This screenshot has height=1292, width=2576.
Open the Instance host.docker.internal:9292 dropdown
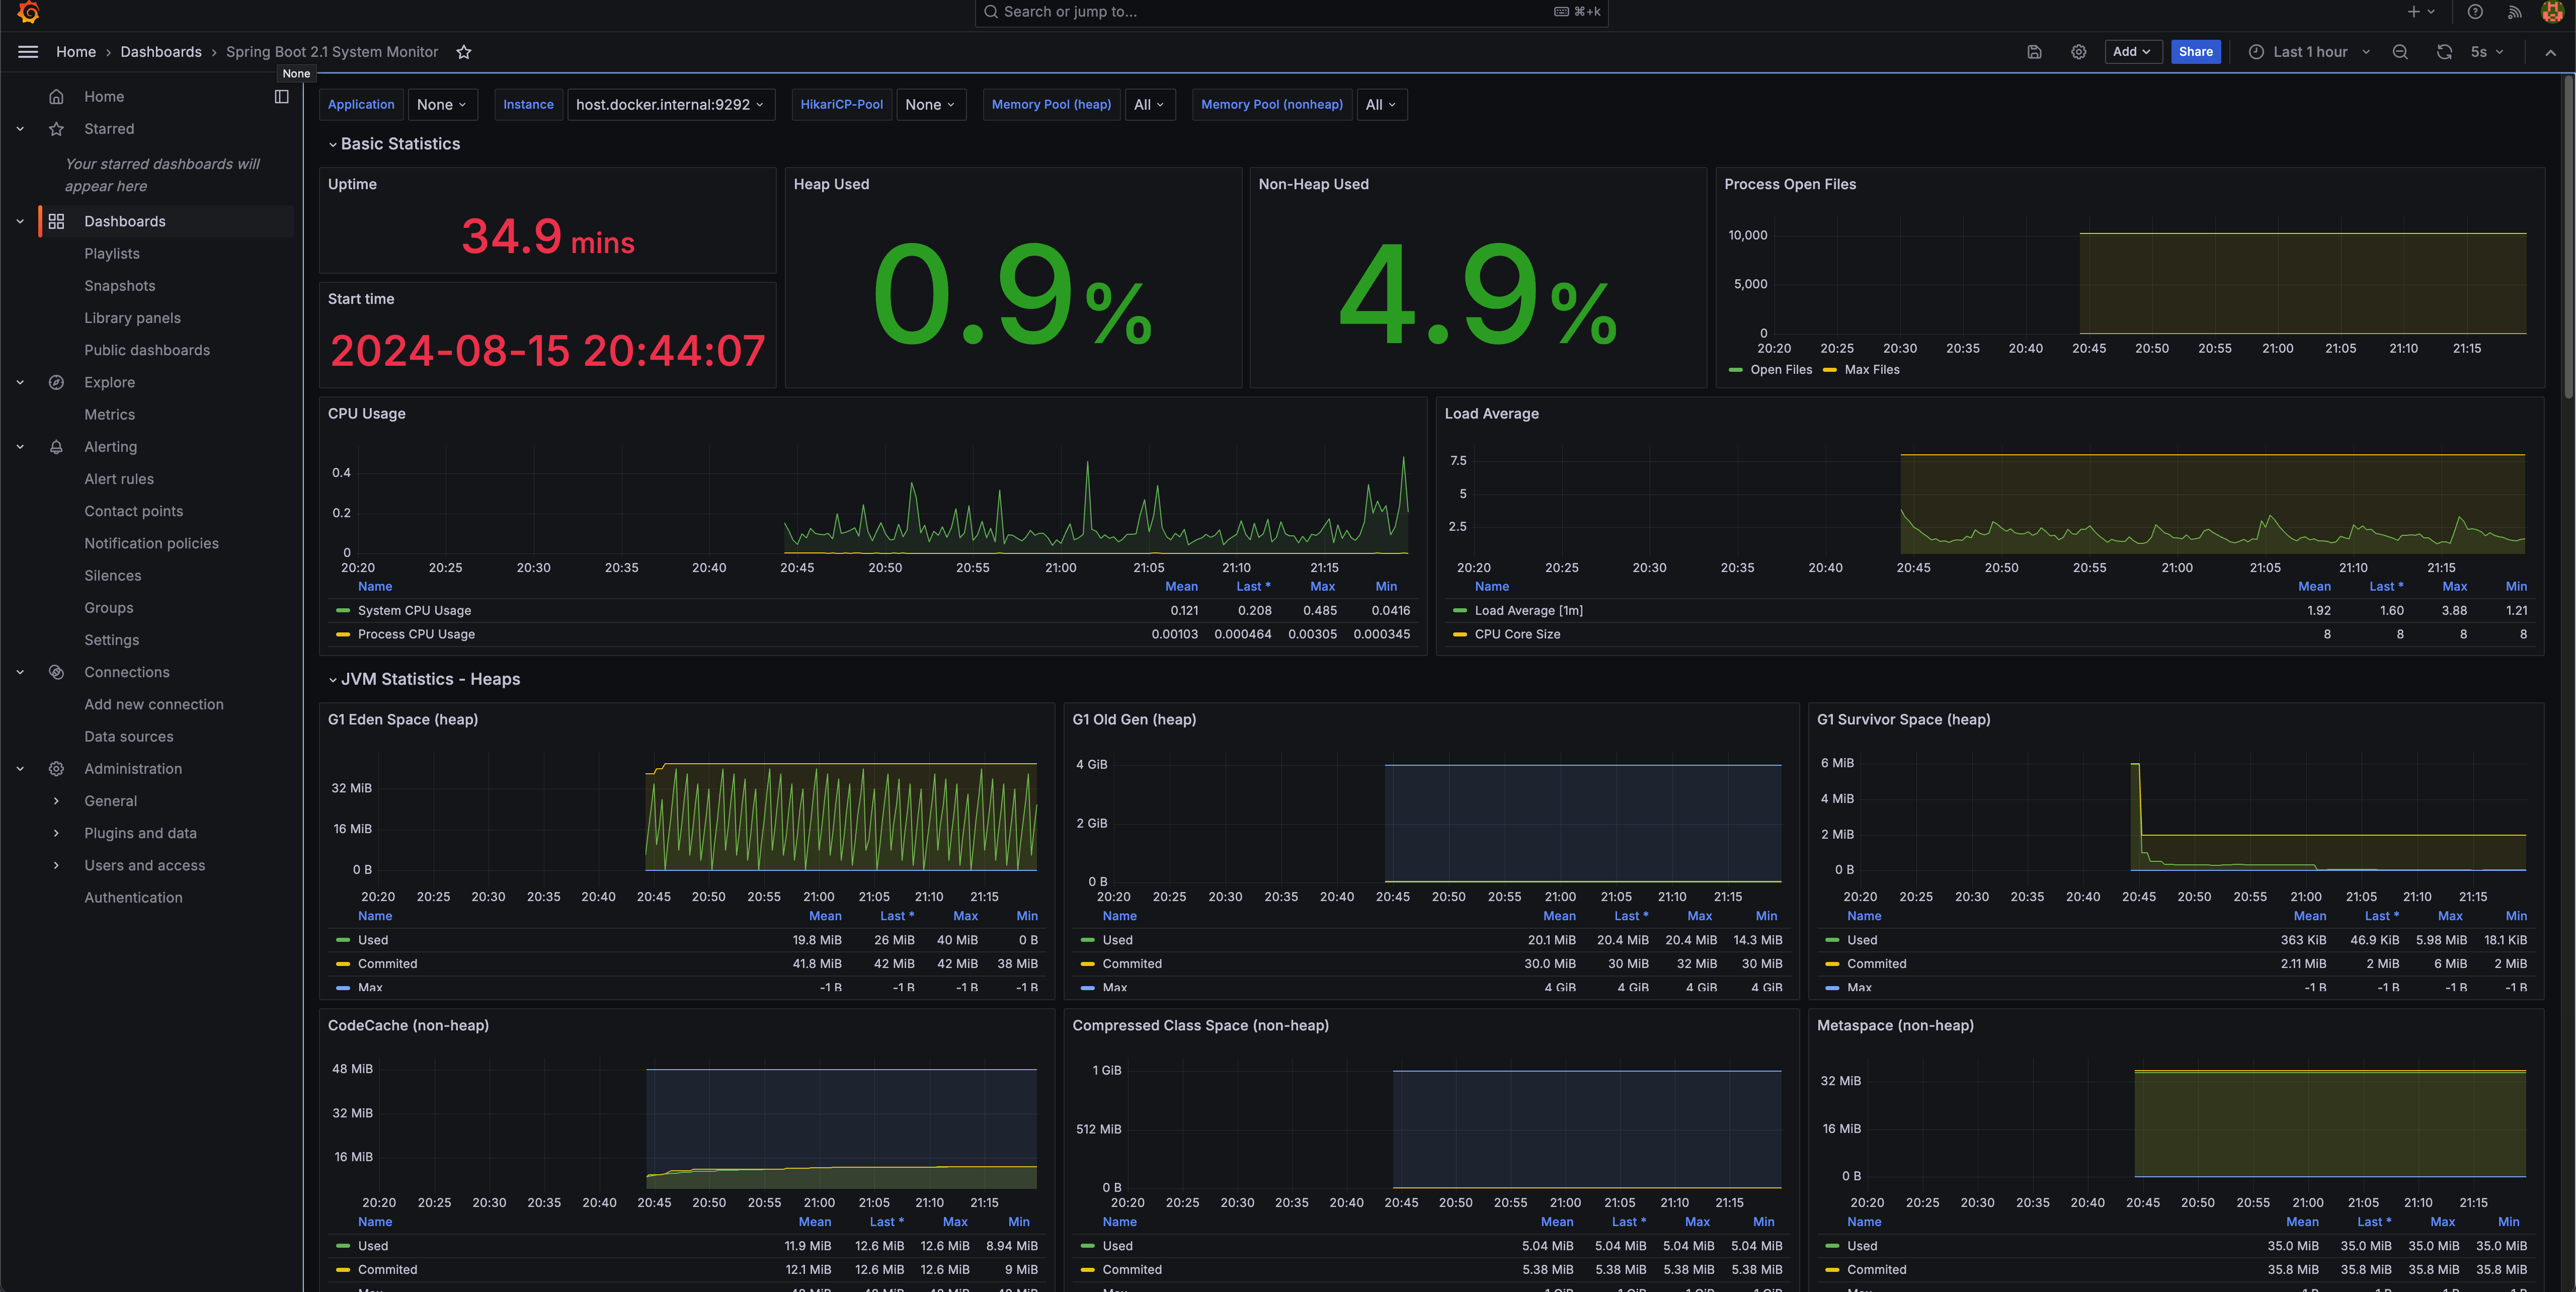(x=670, y=105)
